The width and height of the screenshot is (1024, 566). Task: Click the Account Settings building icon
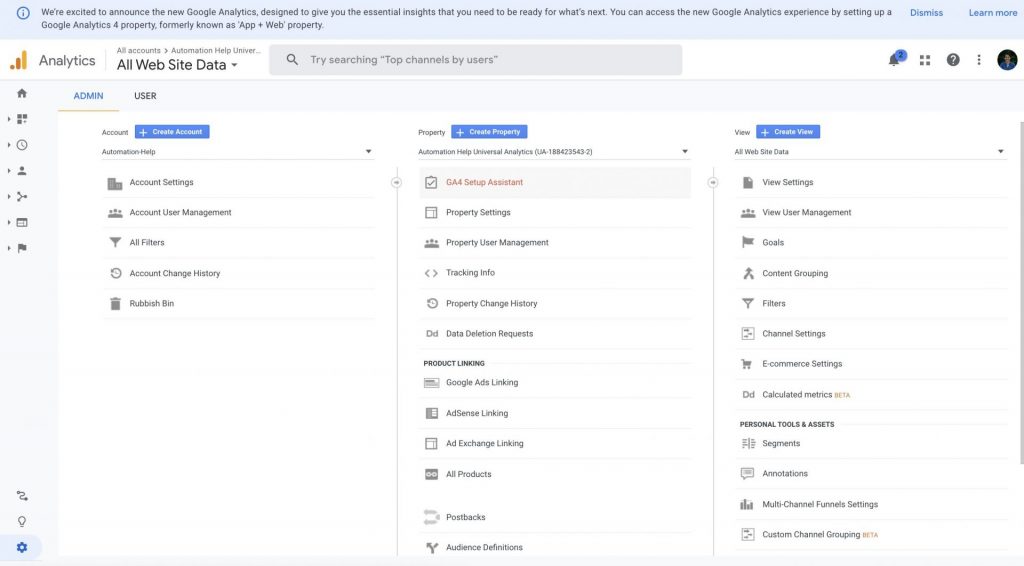click(x=115, y=183)
